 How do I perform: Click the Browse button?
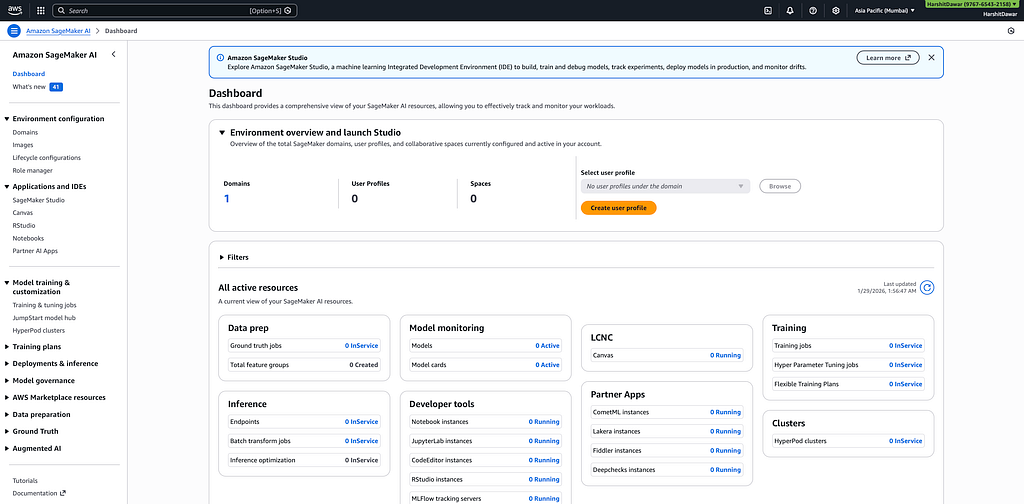pyautogui.click(x=780, y=186)
